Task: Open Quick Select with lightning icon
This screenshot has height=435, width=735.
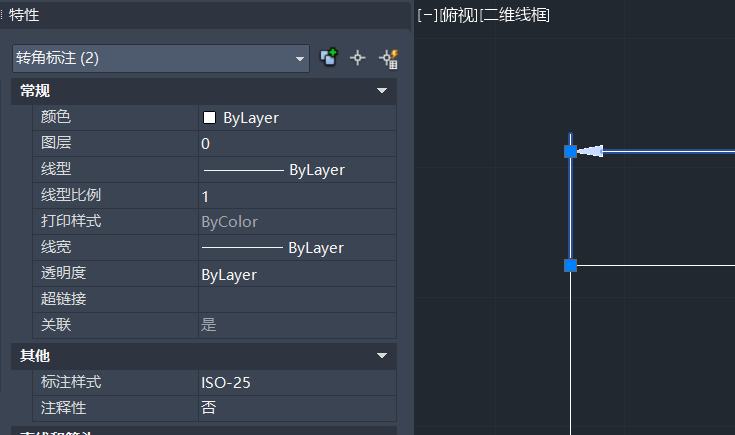Action: tap(389, 58)
